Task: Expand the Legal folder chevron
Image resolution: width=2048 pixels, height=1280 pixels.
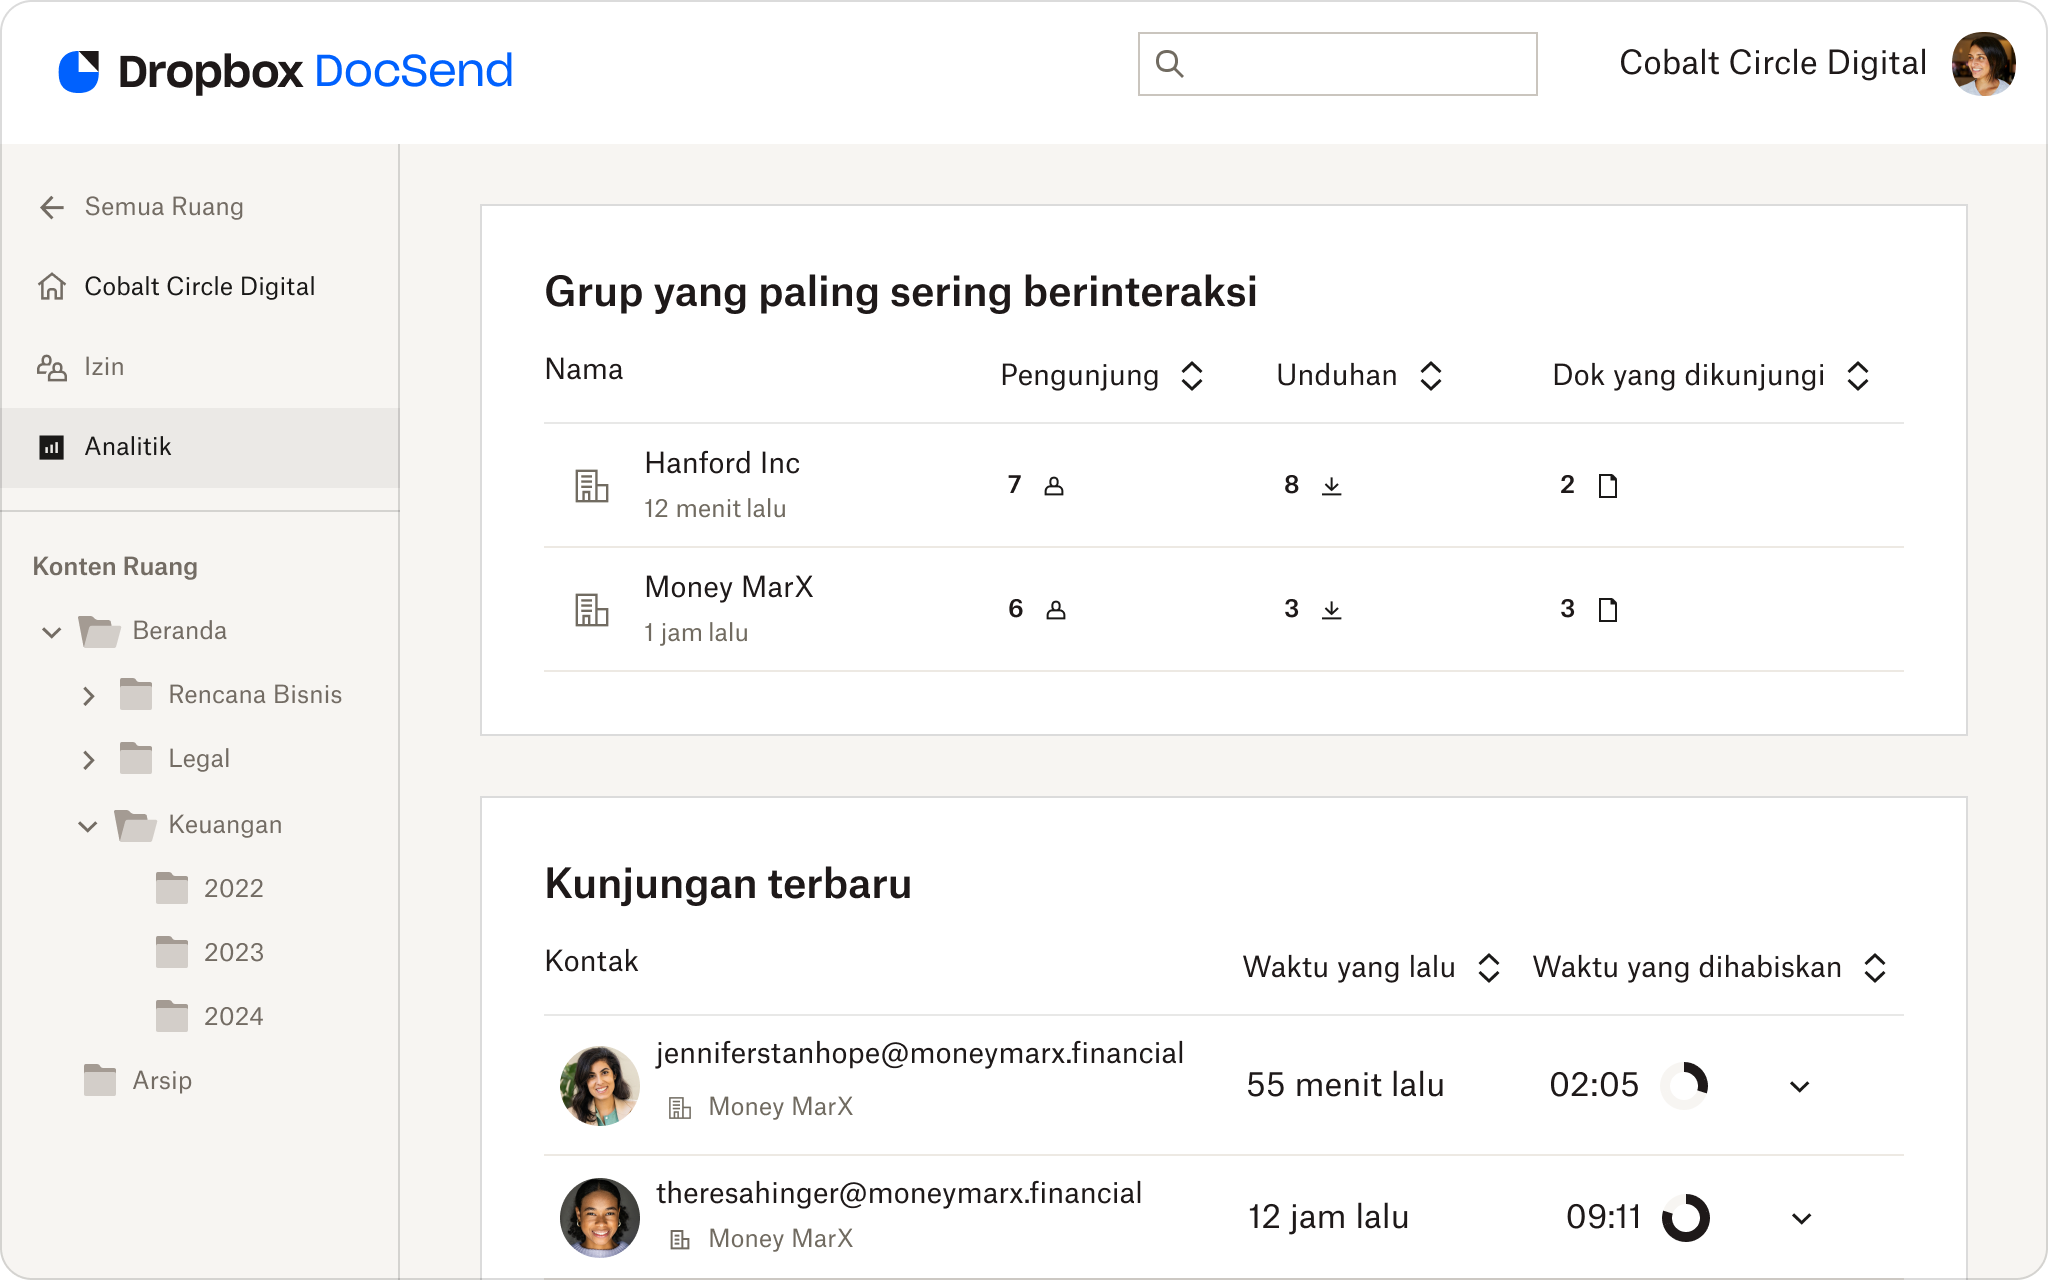Action: coord(89,760)
